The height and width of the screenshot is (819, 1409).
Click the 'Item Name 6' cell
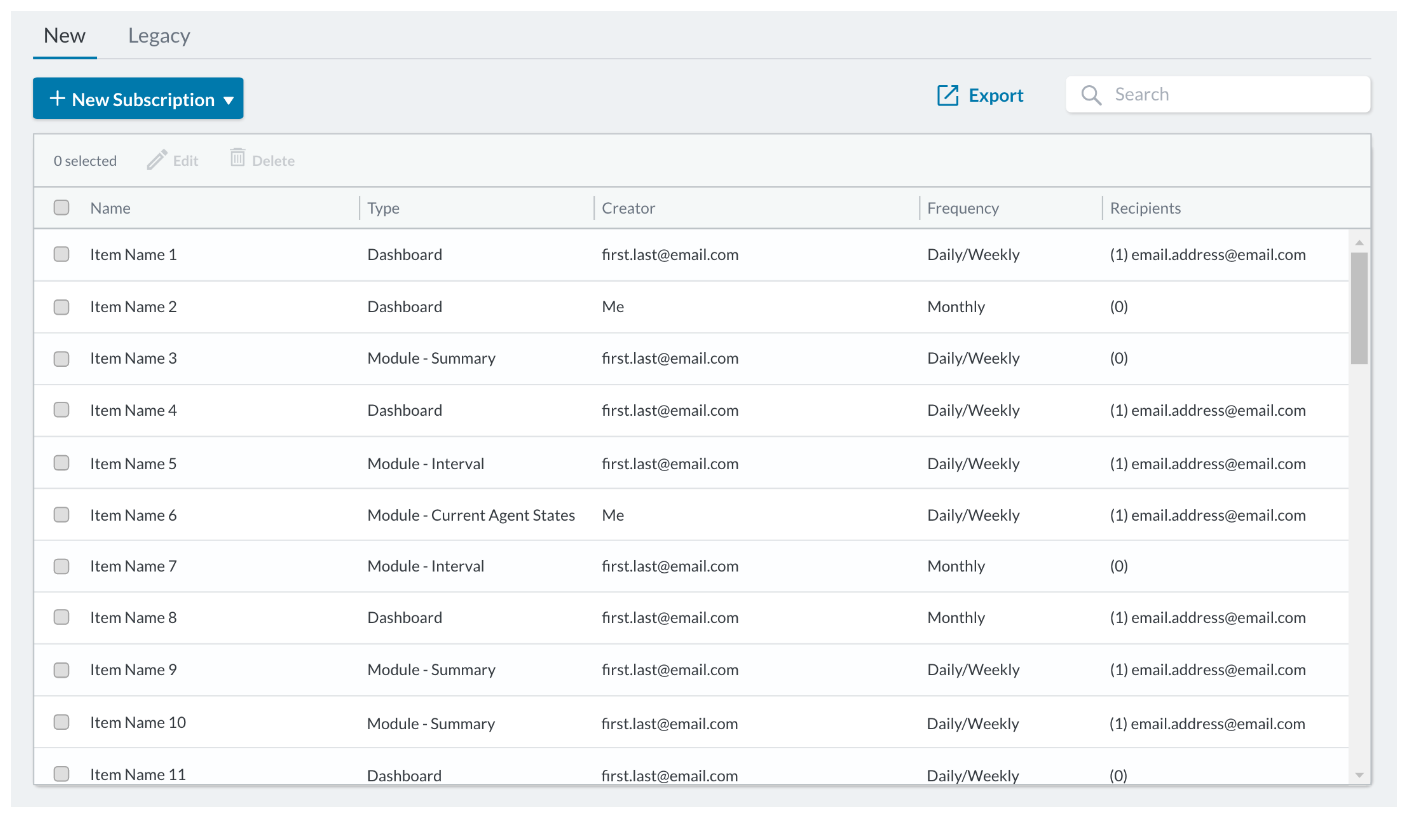(133, 515)
